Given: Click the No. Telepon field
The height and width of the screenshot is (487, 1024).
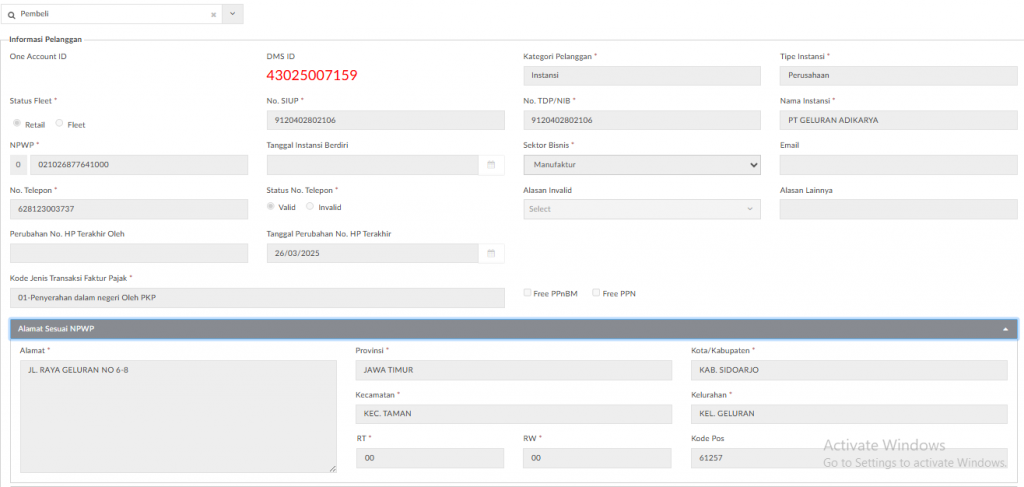Looking at the screenshot, I should pos(128,209).
